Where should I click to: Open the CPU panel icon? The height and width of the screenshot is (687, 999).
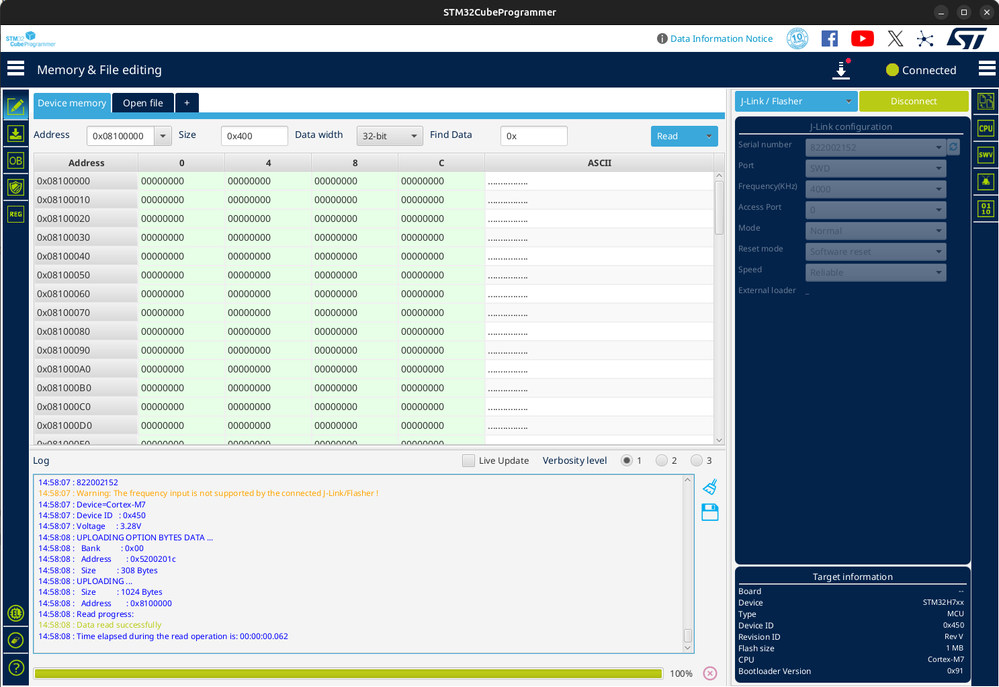click(x=986, y=128)
